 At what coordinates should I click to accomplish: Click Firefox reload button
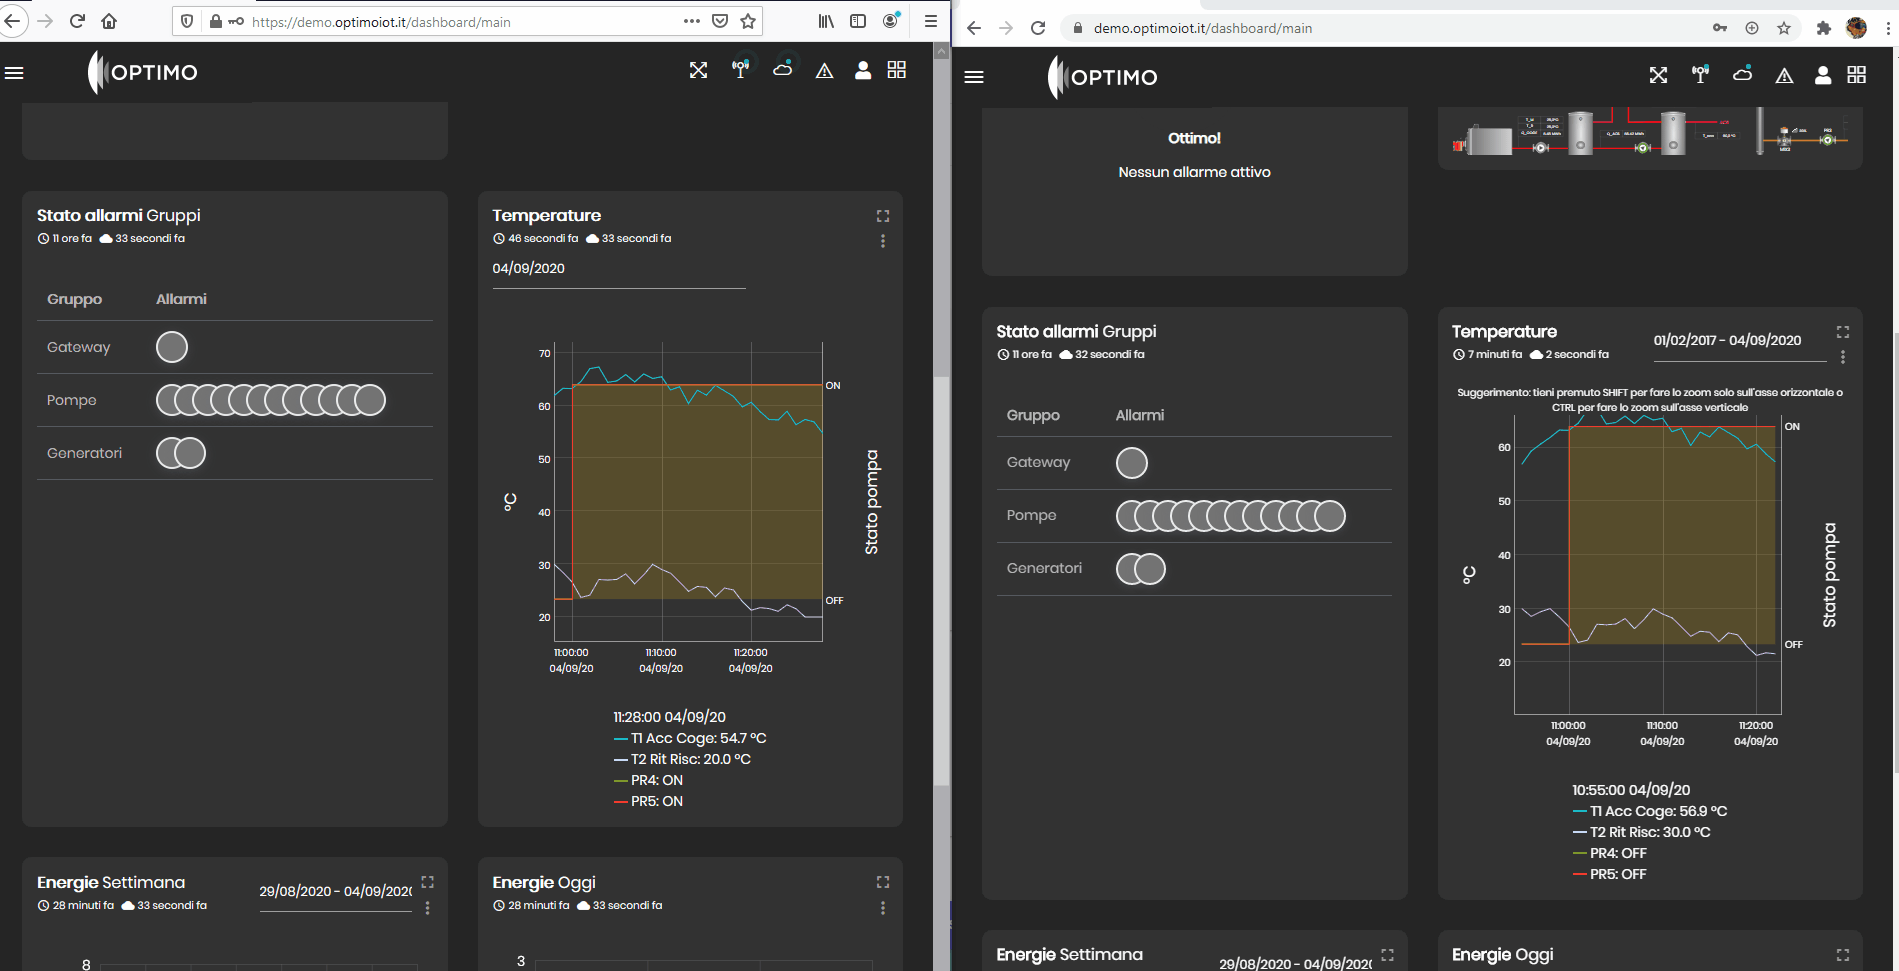point(77,21)
